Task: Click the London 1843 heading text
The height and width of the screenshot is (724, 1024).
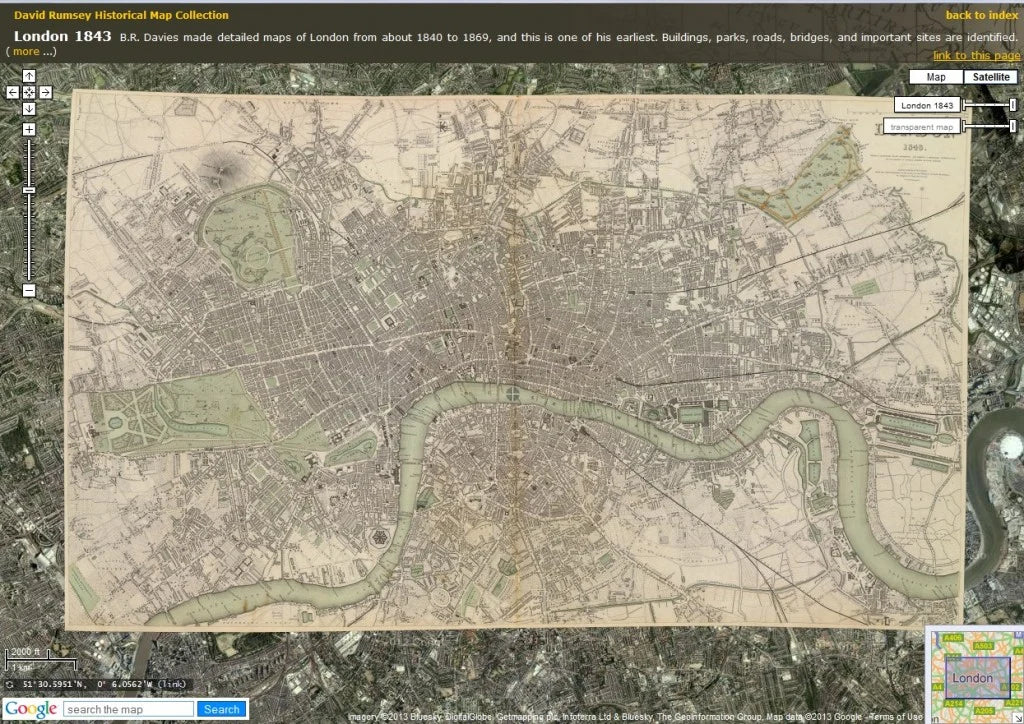Action: pyautogui.click(x=63, y=36)
